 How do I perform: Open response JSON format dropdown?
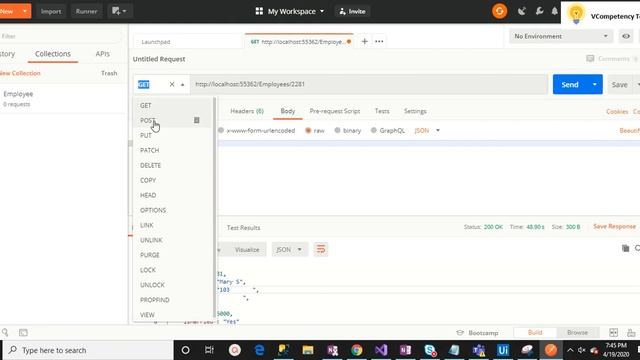[x=289, y=249]
